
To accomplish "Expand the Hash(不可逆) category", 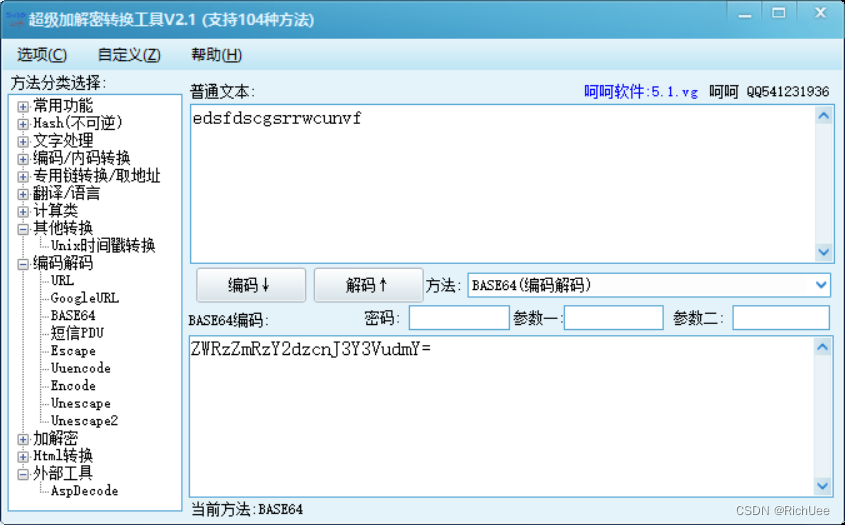I will click(x=23, y=124).
